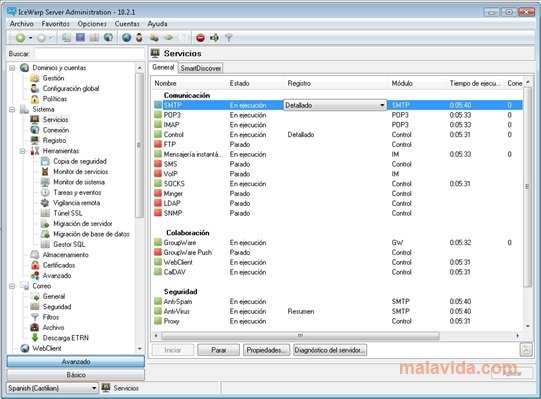
Task: Open the Spanish (Castilian) language dropdown
Action: (x=94, y=388)
